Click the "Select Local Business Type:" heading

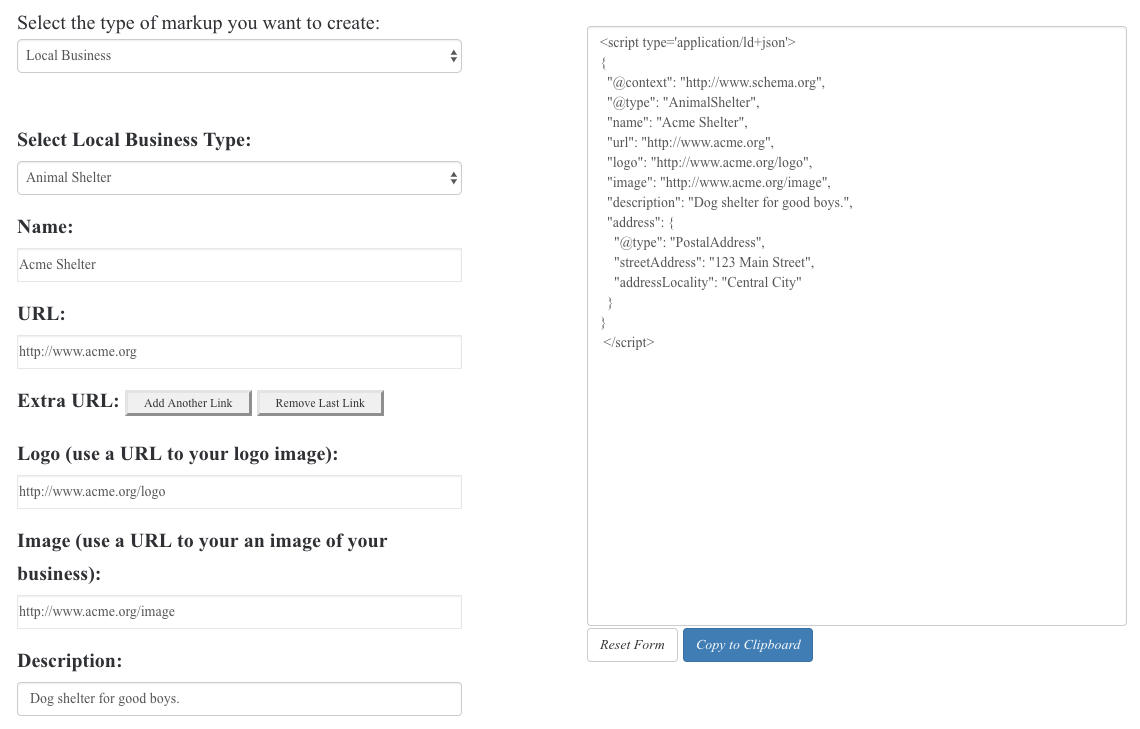134,140
